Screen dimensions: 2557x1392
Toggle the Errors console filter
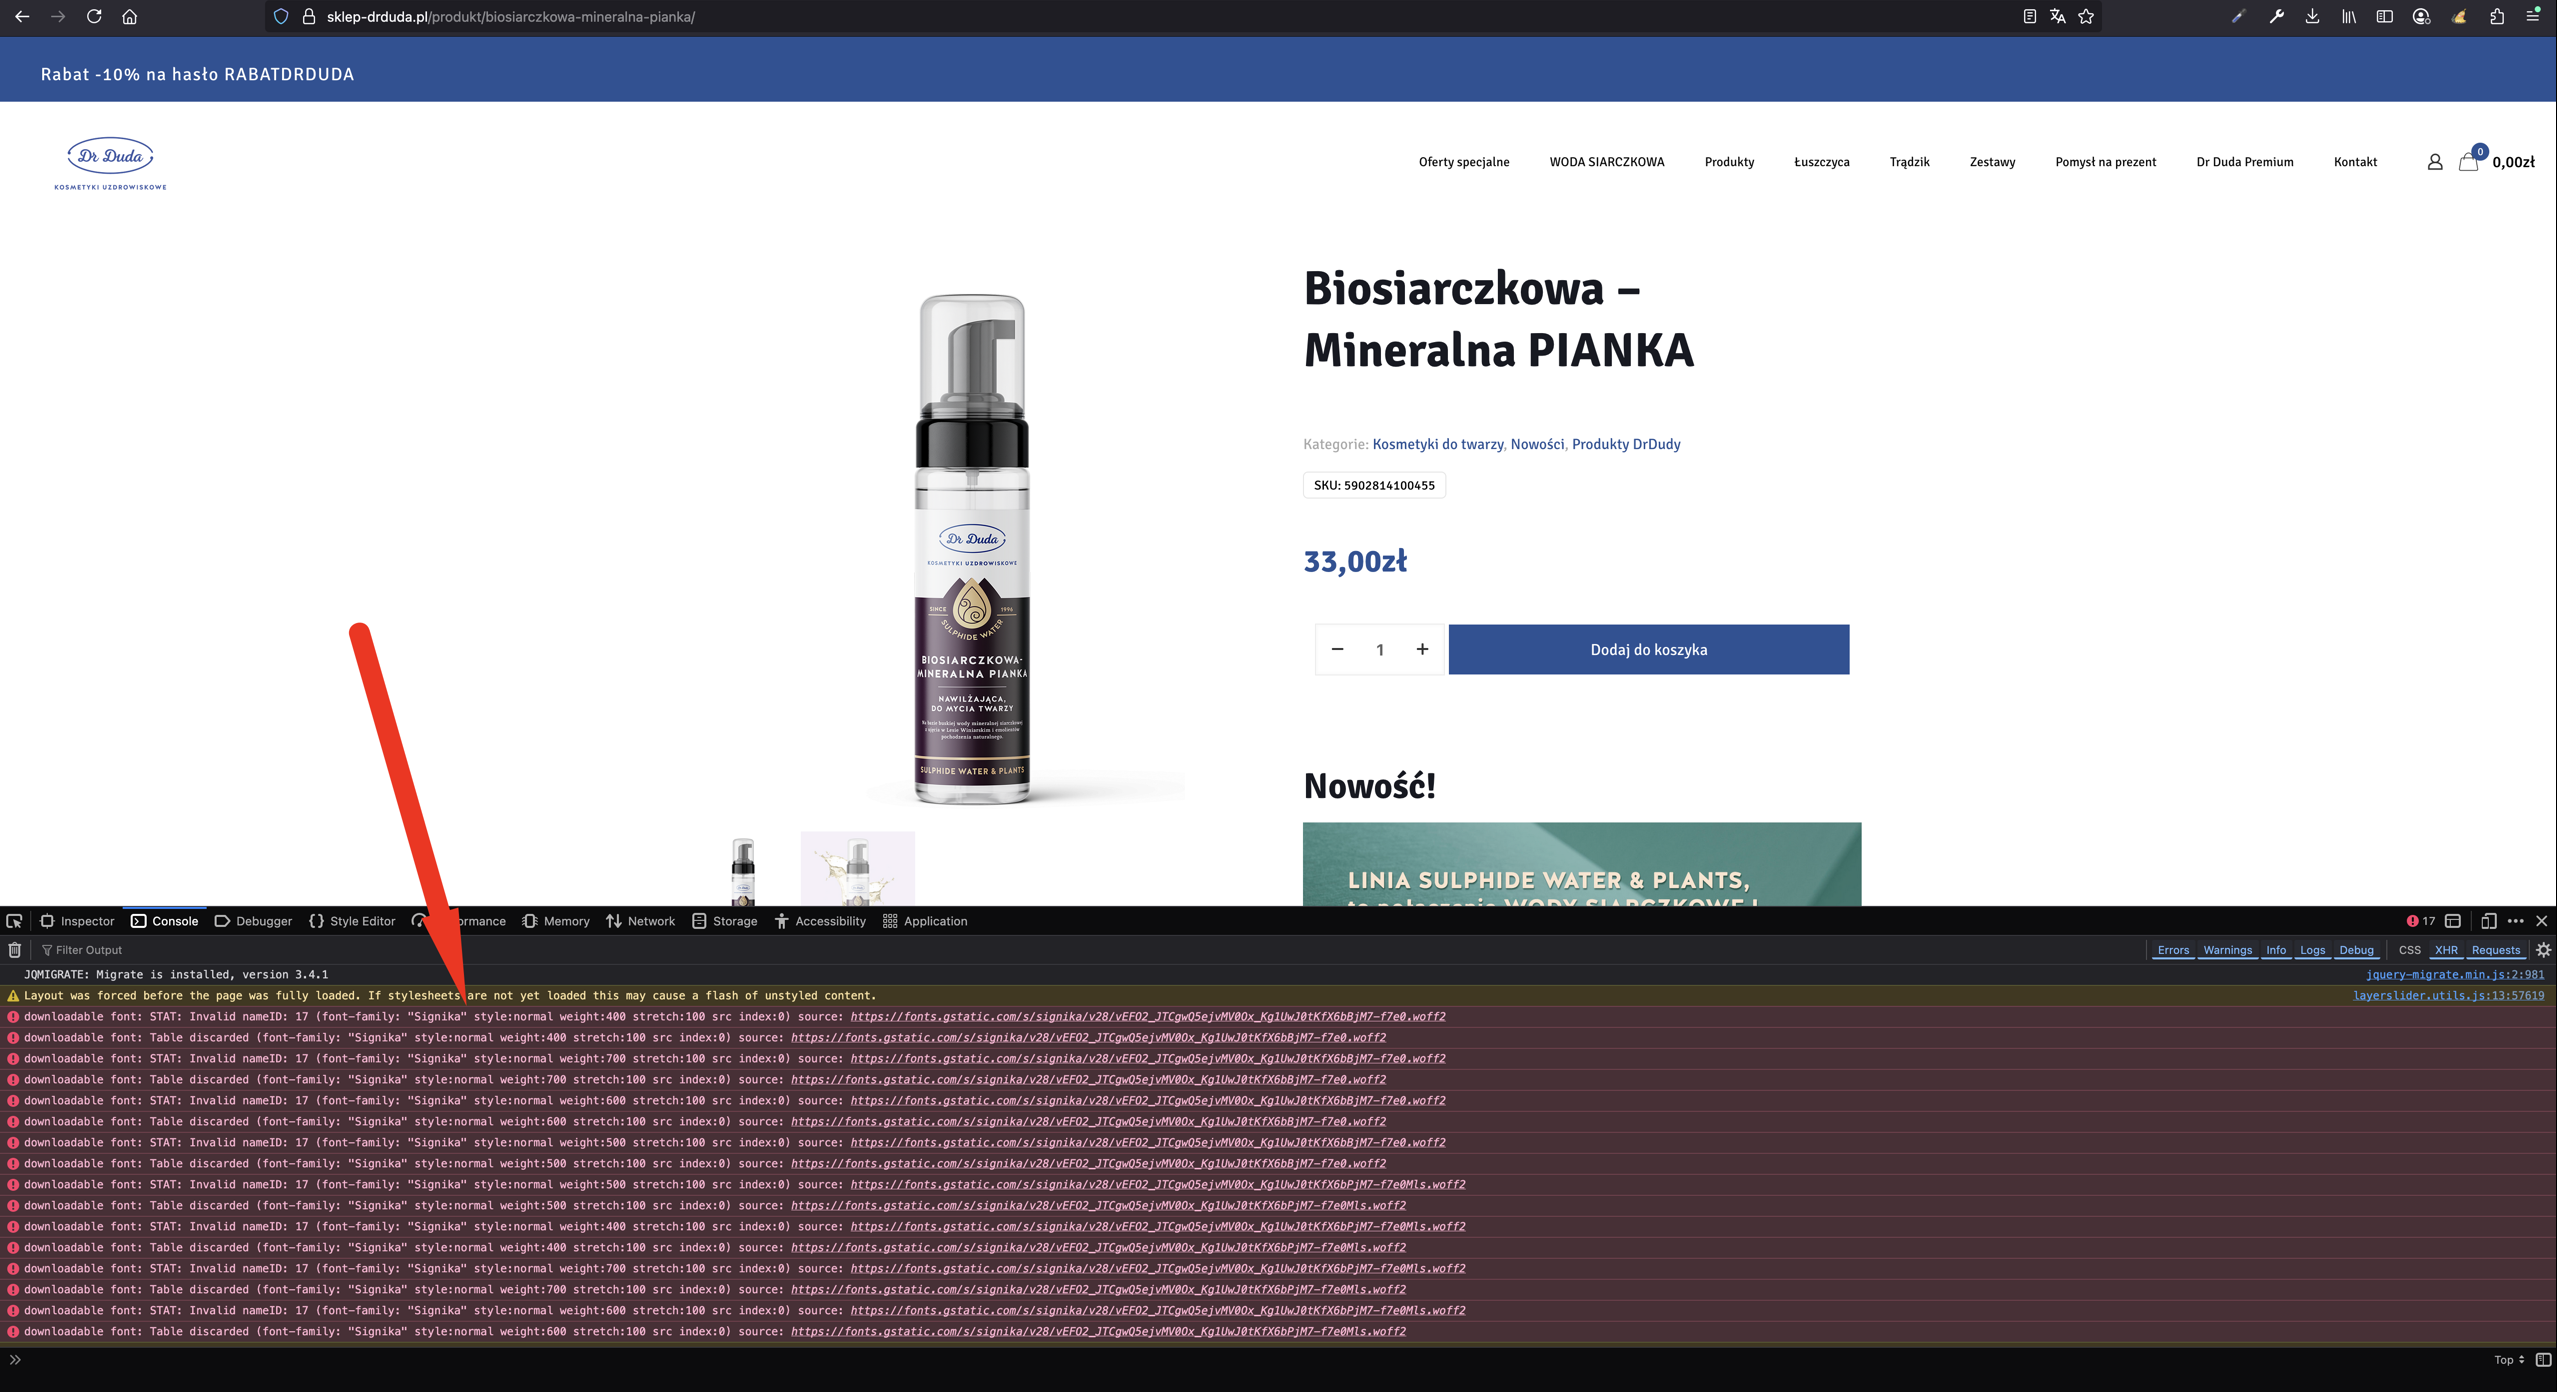click(x=2173, y=950)
